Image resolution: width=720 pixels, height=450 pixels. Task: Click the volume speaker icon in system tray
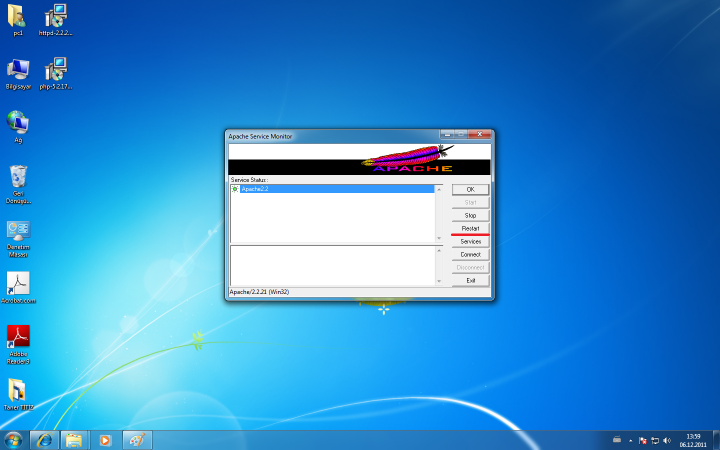click(667, 440)
